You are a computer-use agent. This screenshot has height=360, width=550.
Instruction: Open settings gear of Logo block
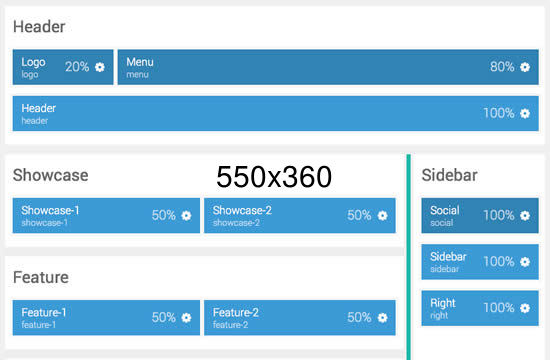[x=100, y=67]
